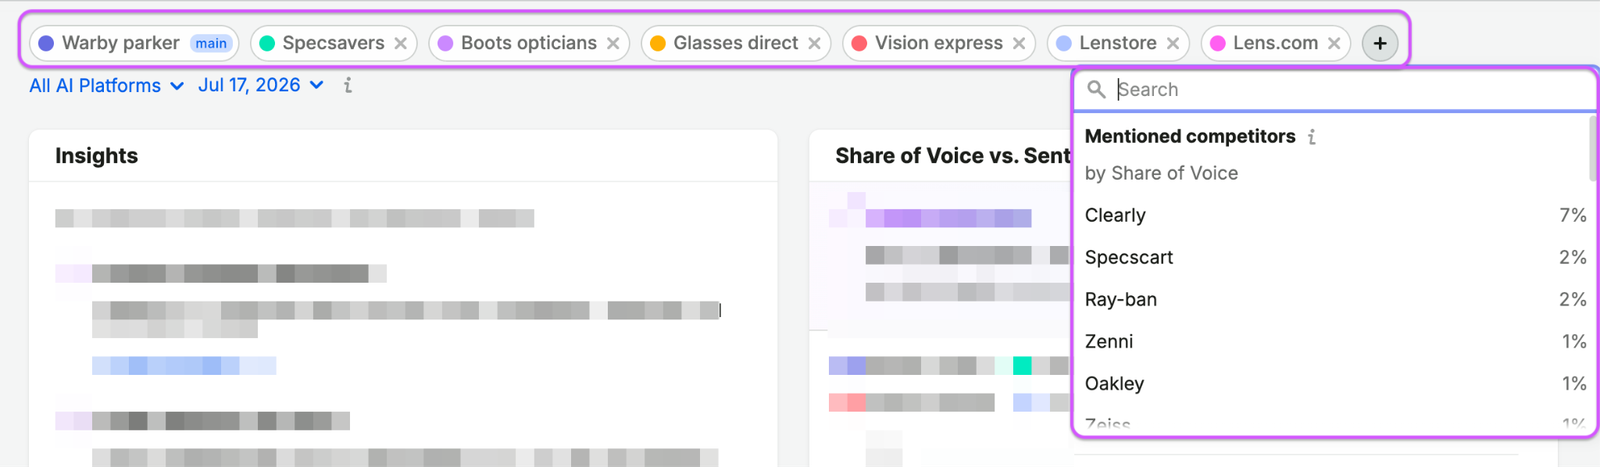Open the Jul 17, 2026 date dropdown
The image size is (1600, 467).
click(261, 86)
